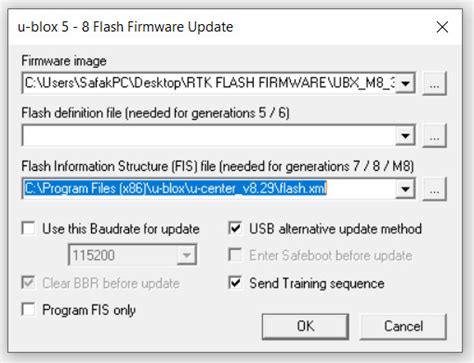The image size is (474, 363).
Task: Expand the Firmware image path dropdown
Action: click(x=405, y=83)
